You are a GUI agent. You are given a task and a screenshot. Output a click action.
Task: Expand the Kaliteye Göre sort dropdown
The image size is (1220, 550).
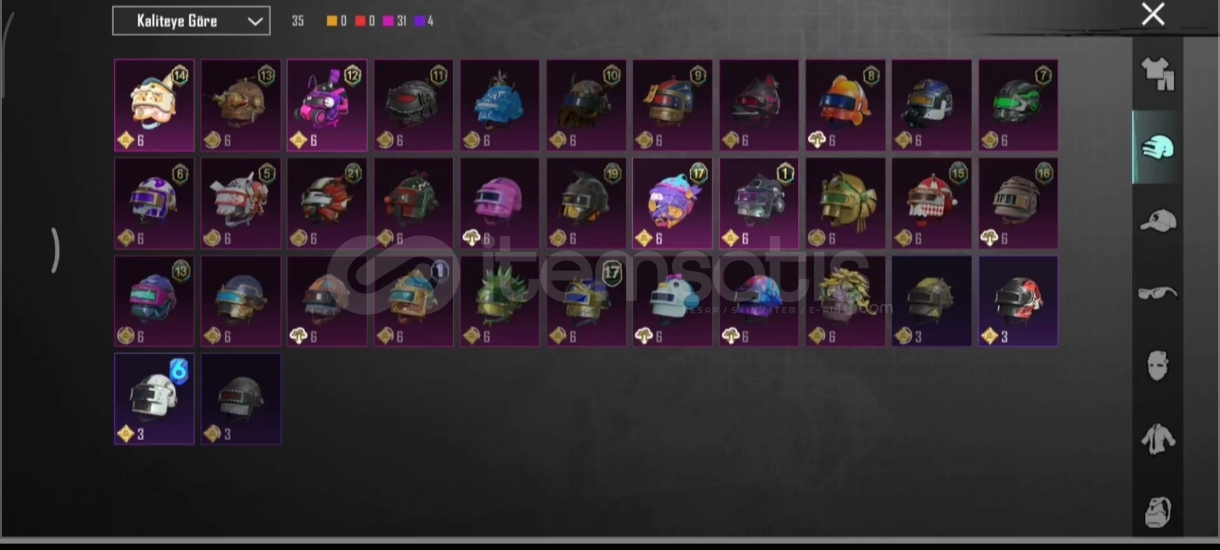191,21
